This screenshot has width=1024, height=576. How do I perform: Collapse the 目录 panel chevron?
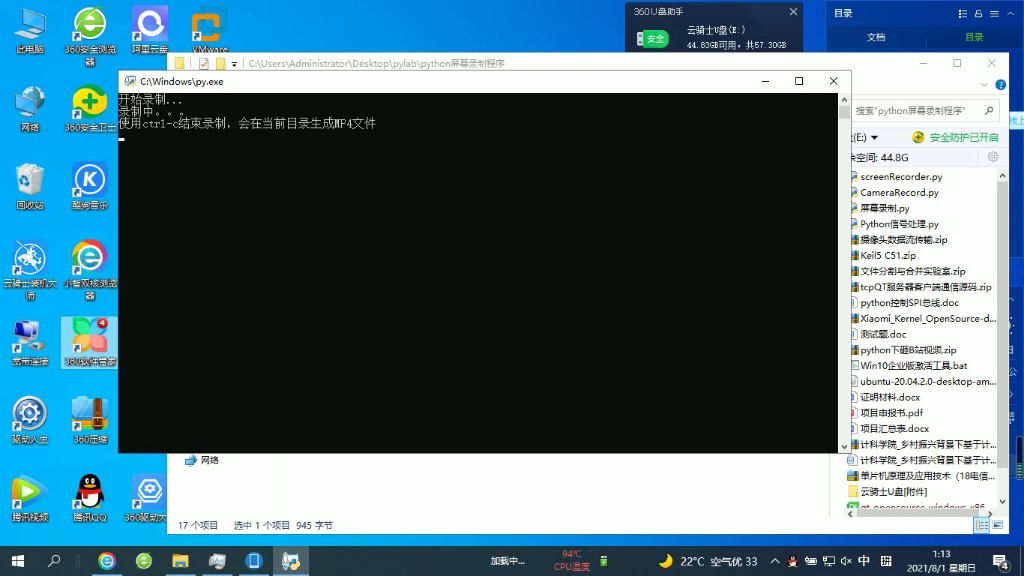[1010, 14]
